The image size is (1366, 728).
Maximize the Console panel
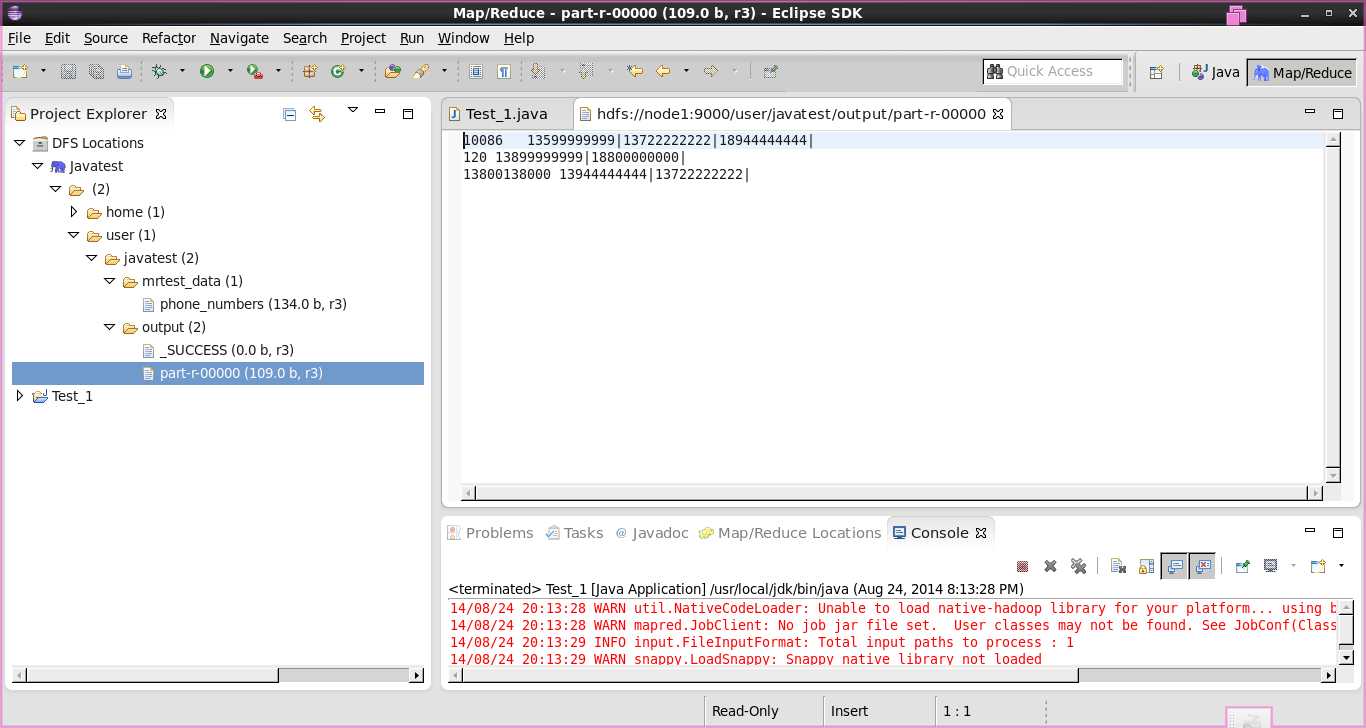pos(1338,533)
